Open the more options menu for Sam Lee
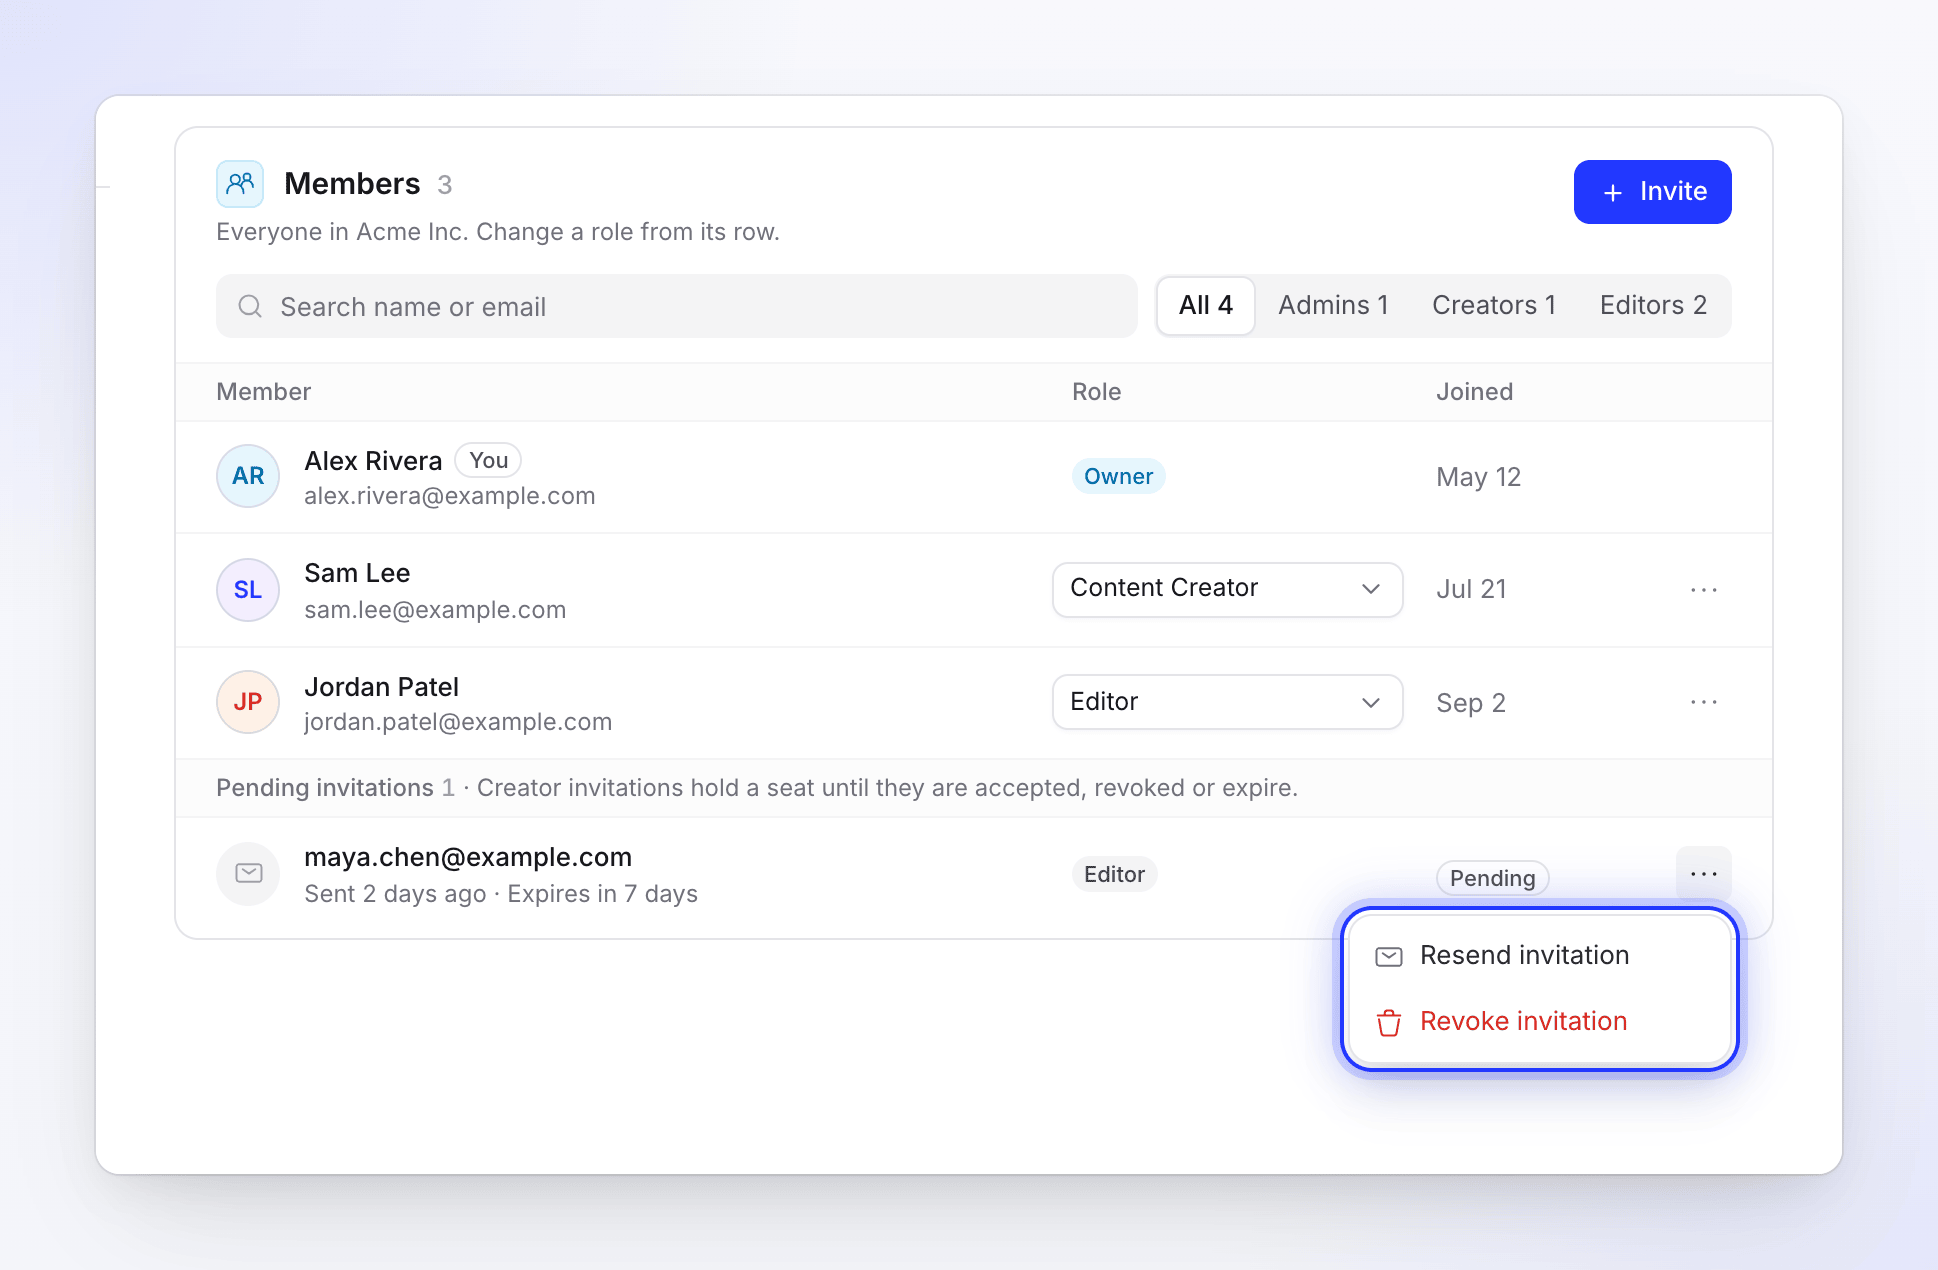This screenshot has width=1938, height=1270. [x=1703, y=590]
